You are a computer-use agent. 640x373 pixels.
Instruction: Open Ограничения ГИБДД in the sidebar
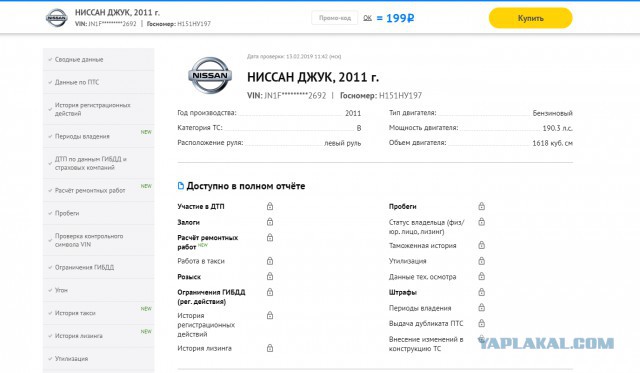[99, 267]
